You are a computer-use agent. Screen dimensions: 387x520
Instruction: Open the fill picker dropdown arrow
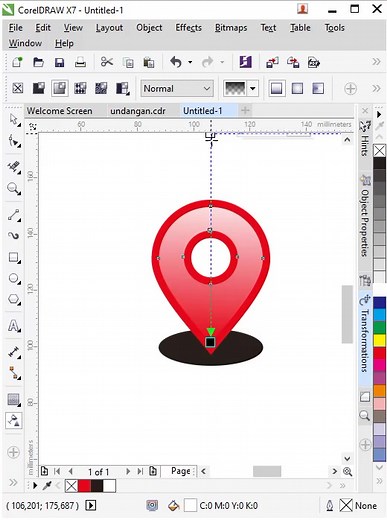click(253, 88)
